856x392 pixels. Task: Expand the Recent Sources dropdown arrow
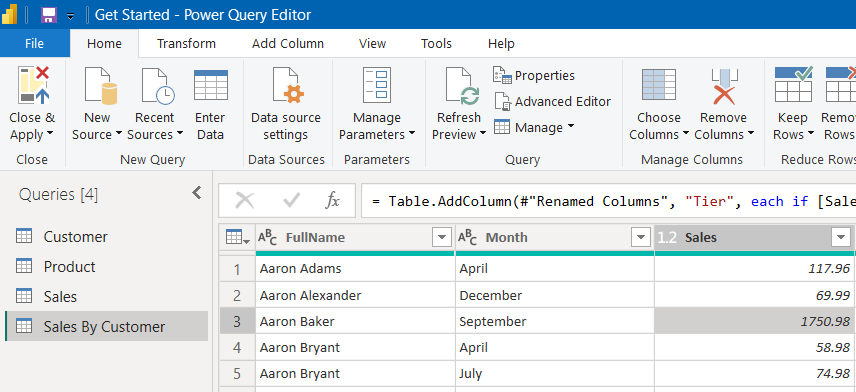point(180,134)
